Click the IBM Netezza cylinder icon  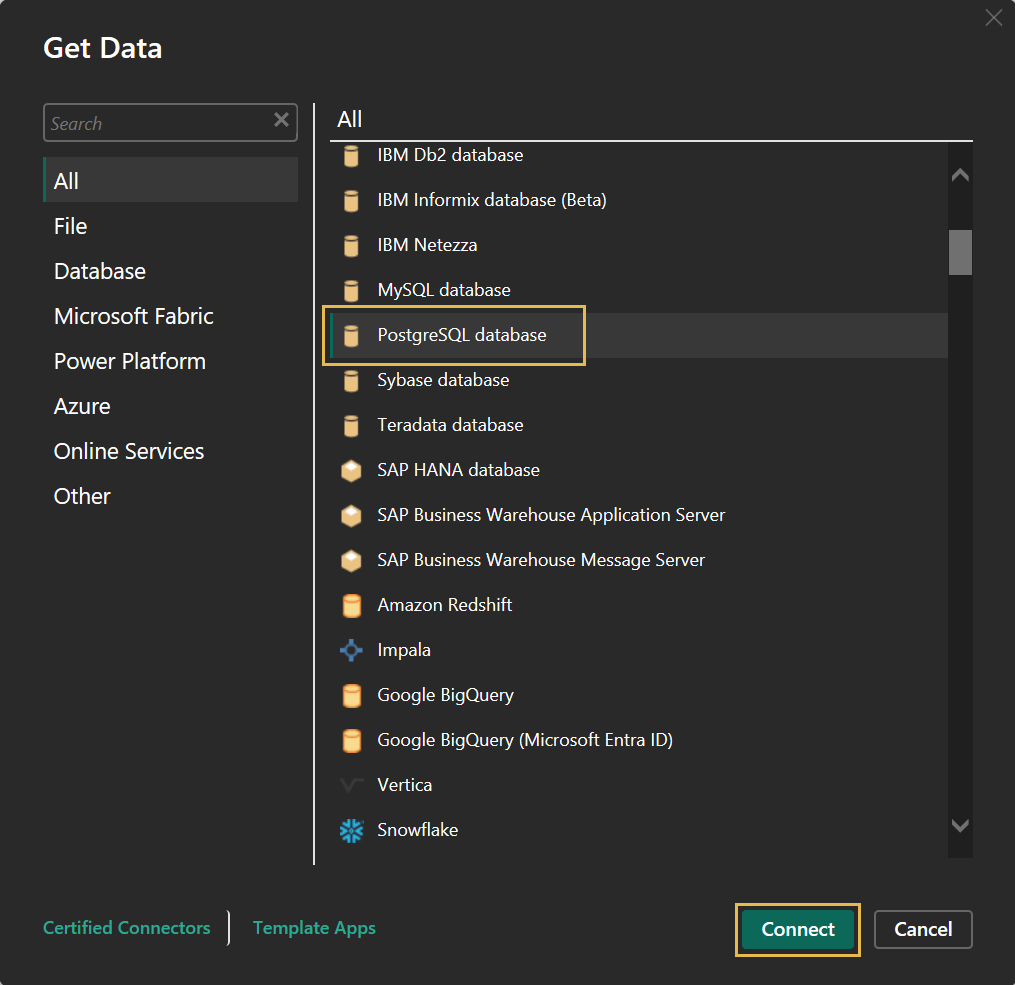point(351,246)
